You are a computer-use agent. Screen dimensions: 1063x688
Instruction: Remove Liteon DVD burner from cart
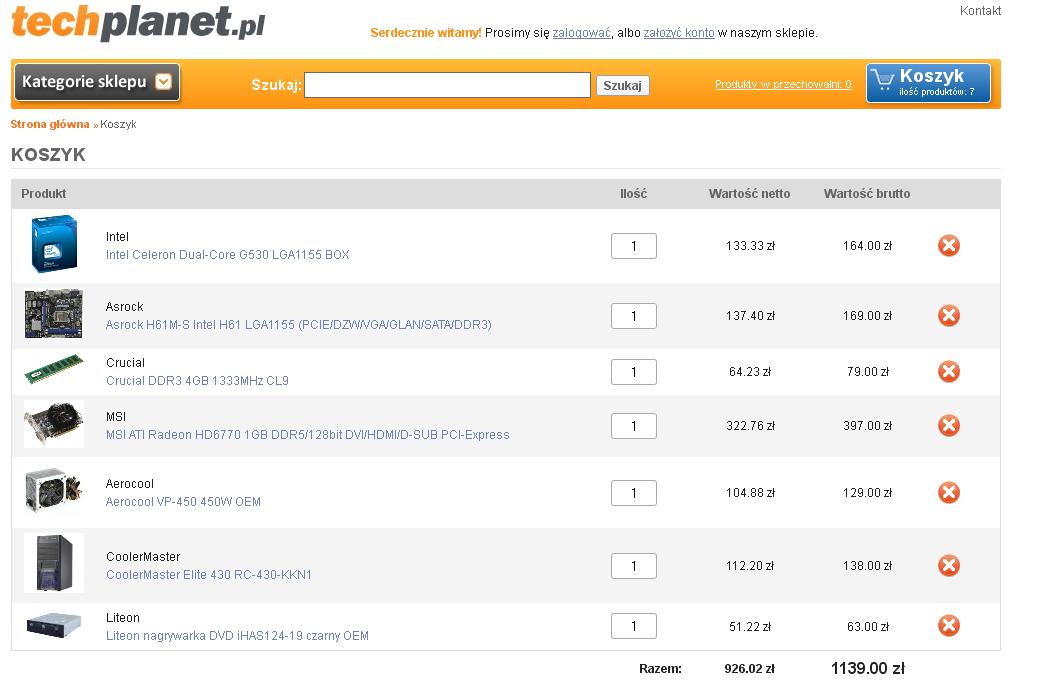click(948, 626)
